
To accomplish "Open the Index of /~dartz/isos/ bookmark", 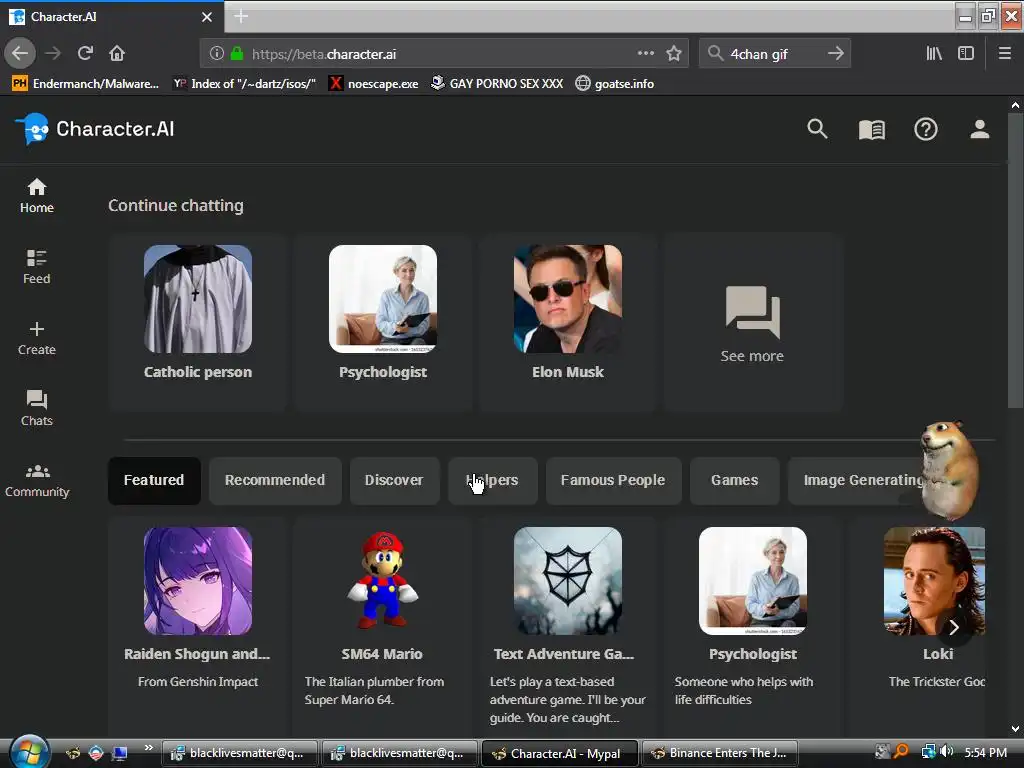I will click(x=244, y=84).
